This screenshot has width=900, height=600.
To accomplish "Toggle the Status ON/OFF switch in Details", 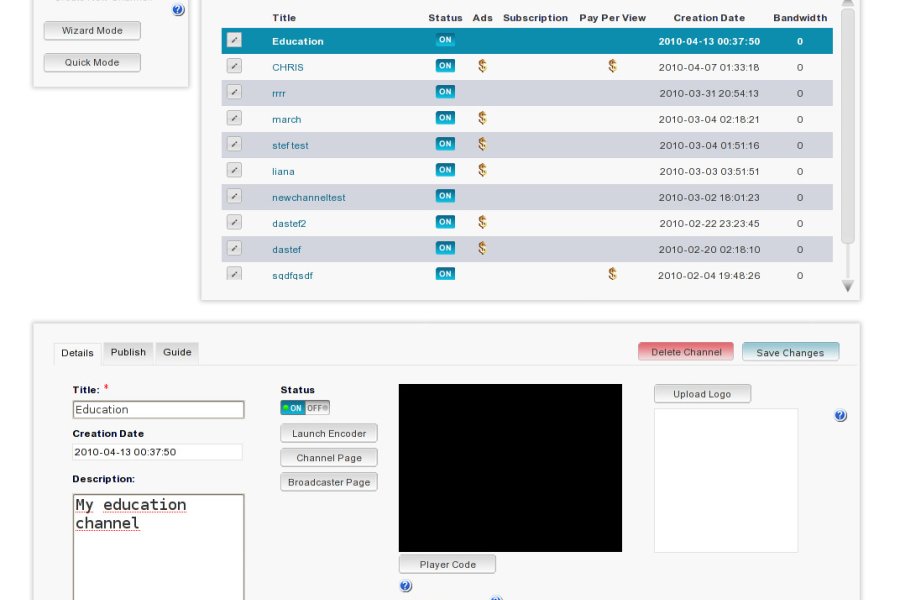I will pyautogui.click(x=305, y=408).
